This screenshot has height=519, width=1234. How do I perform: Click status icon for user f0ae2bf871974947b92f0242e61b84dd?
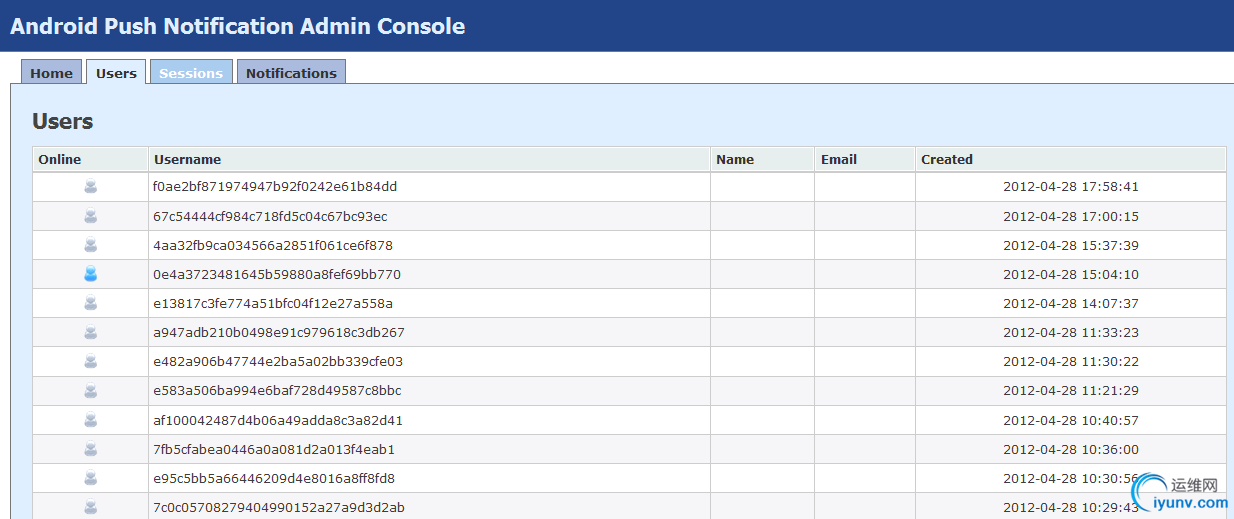[90, 187]
